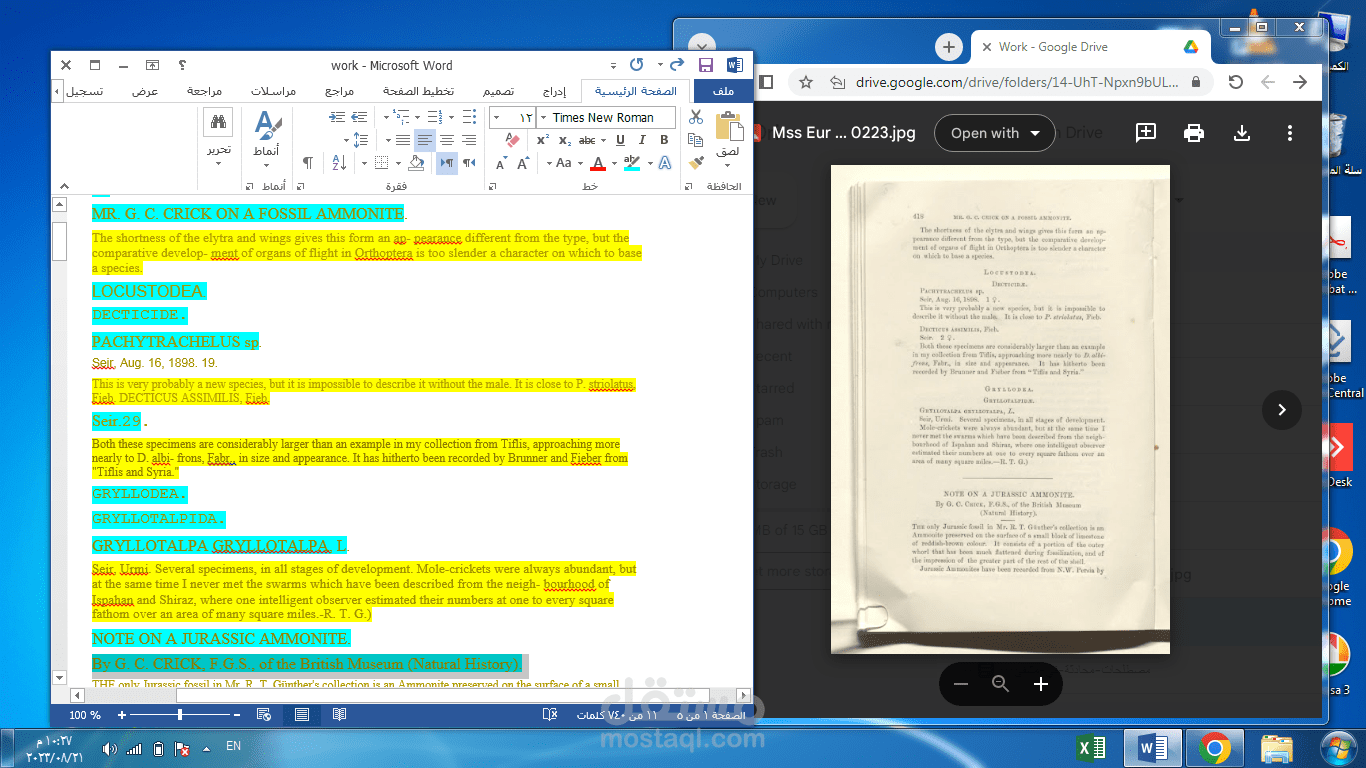Switch to the مراجعة ribbon tab
The image size is (1366, 768).
[x=204, y=91]
